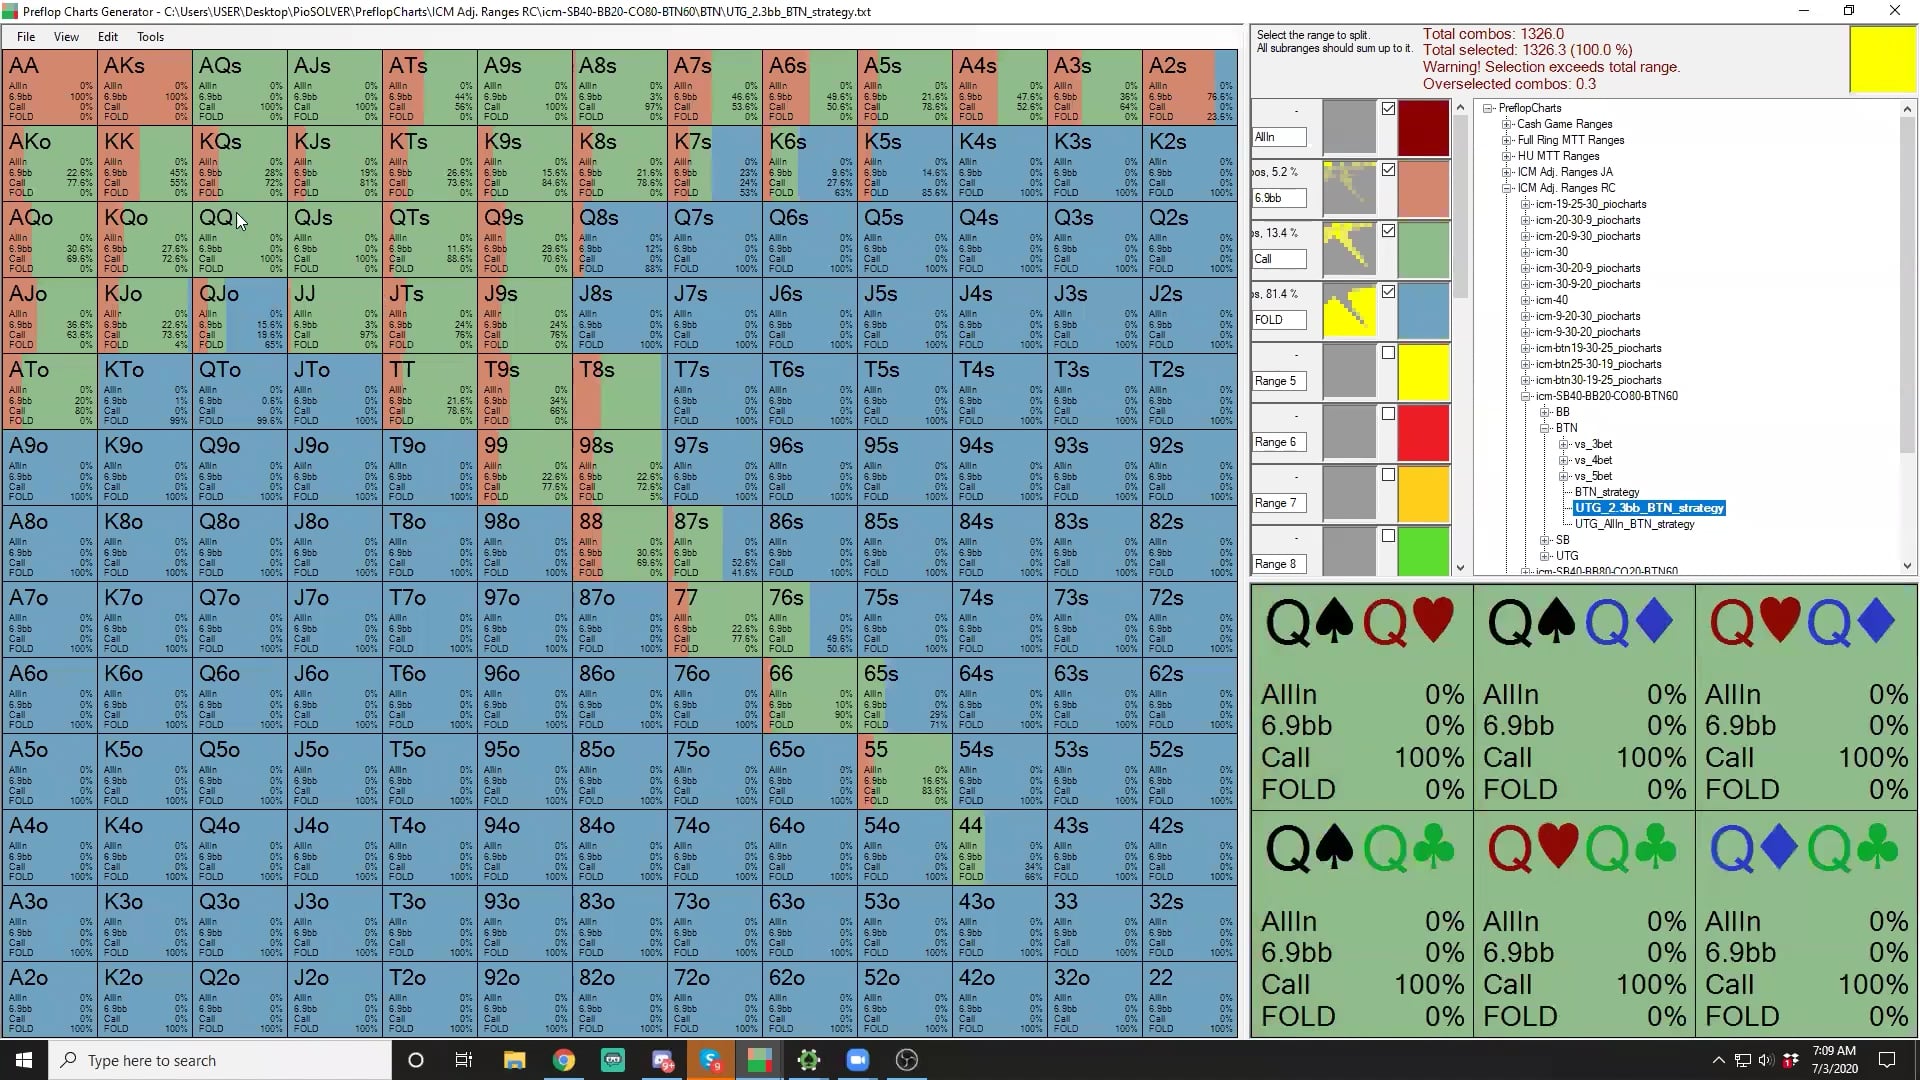Open File Explorer in the taskbar

tap(515, 1060)
